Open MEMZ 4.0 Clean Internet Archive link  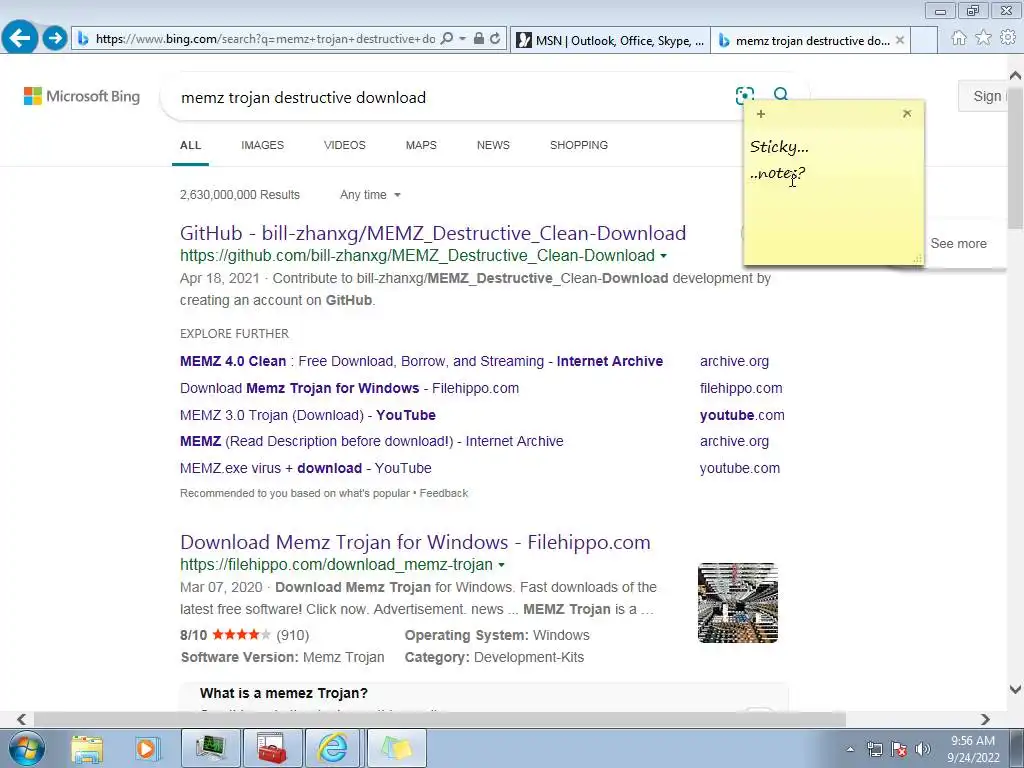click(x=421, y=361)
